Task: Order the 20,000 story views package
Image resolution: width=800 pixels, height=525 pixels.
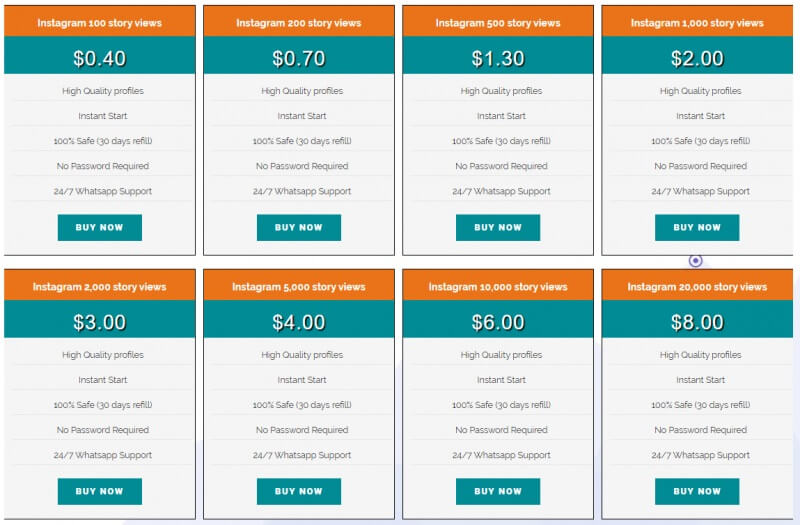Action: tap(697, 491)
